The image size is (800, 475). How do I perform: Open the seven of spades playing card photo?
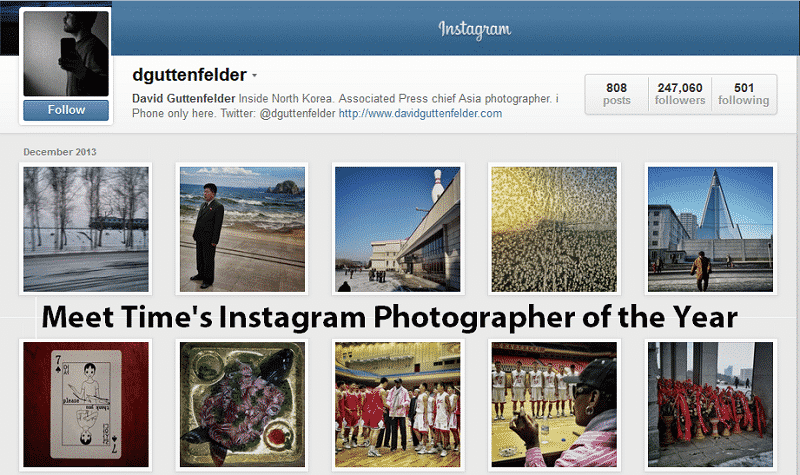[86, 404]
